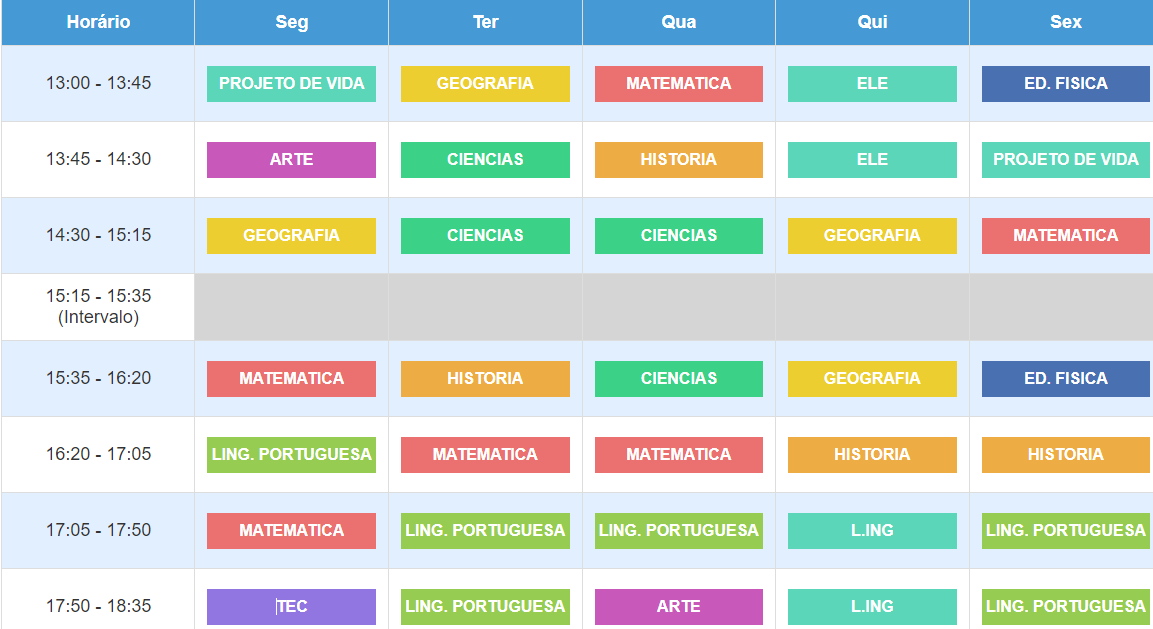Select Thursday's GEOGRAFIA block at 15:35
Screen dimensions: 1153x629
tap(872, 379)
